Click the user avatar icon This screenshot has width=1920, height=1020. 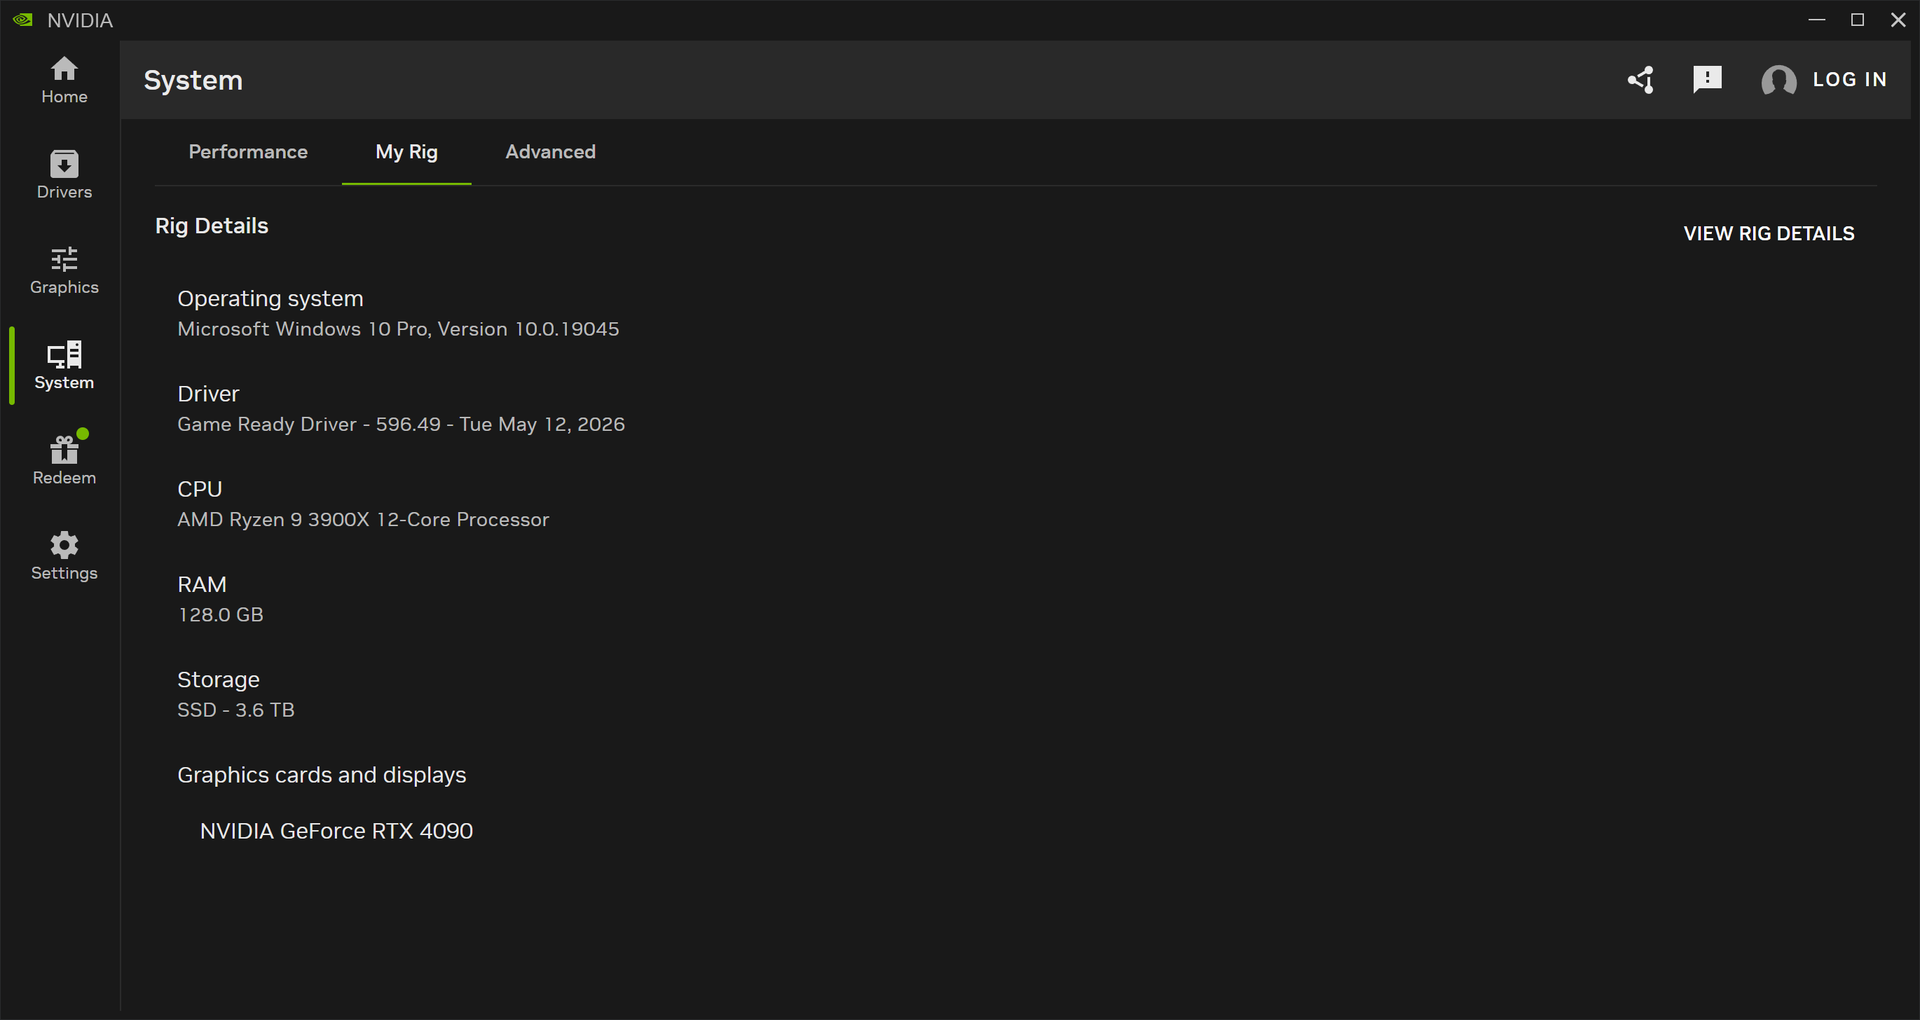(1779, 80)
